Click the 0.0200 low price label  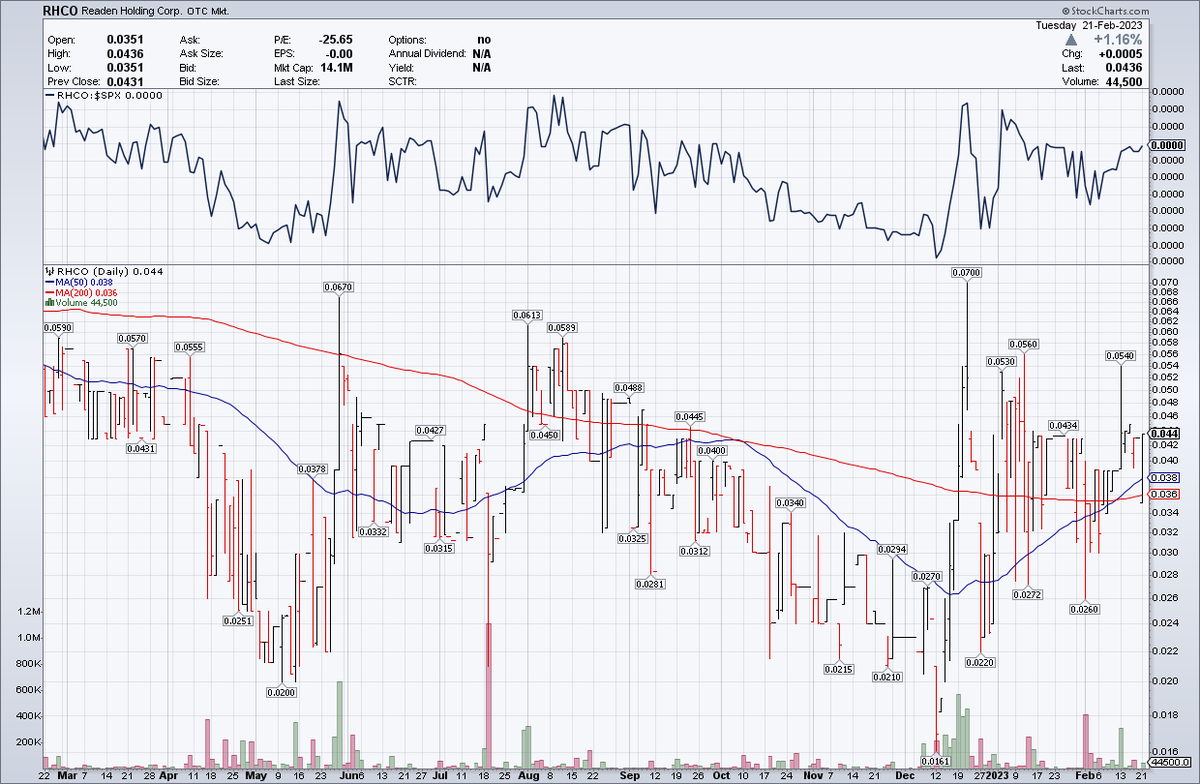click(281, 691)
